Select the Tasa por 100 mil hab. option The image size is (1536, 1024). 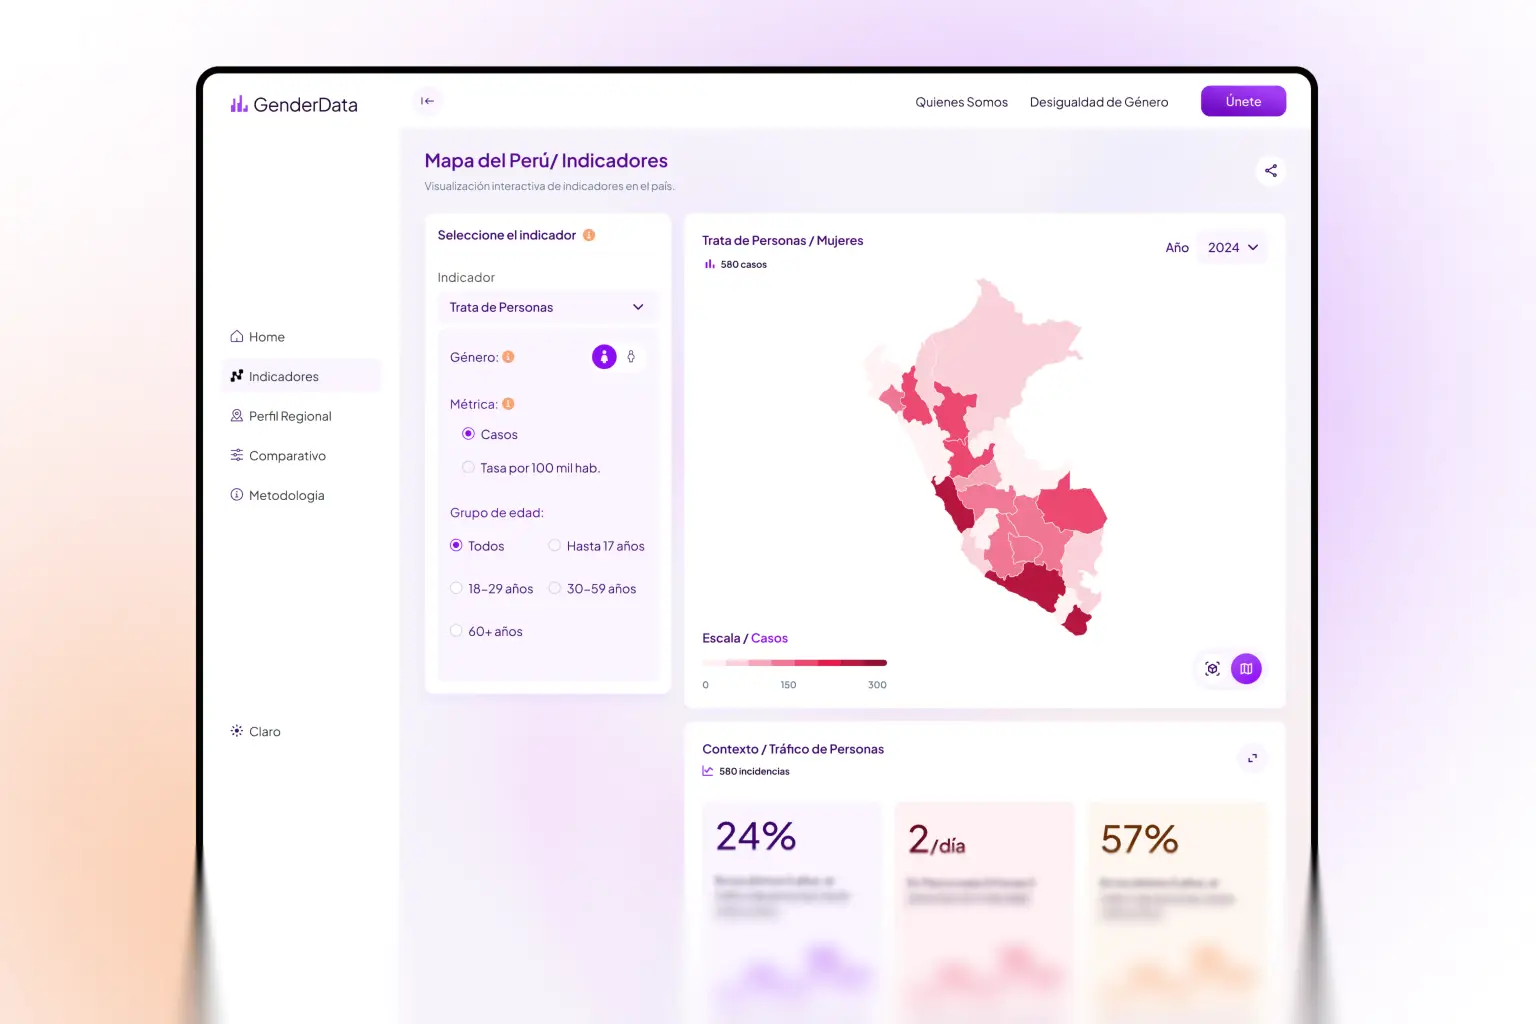pyautogui.click(x=468, y=468)
